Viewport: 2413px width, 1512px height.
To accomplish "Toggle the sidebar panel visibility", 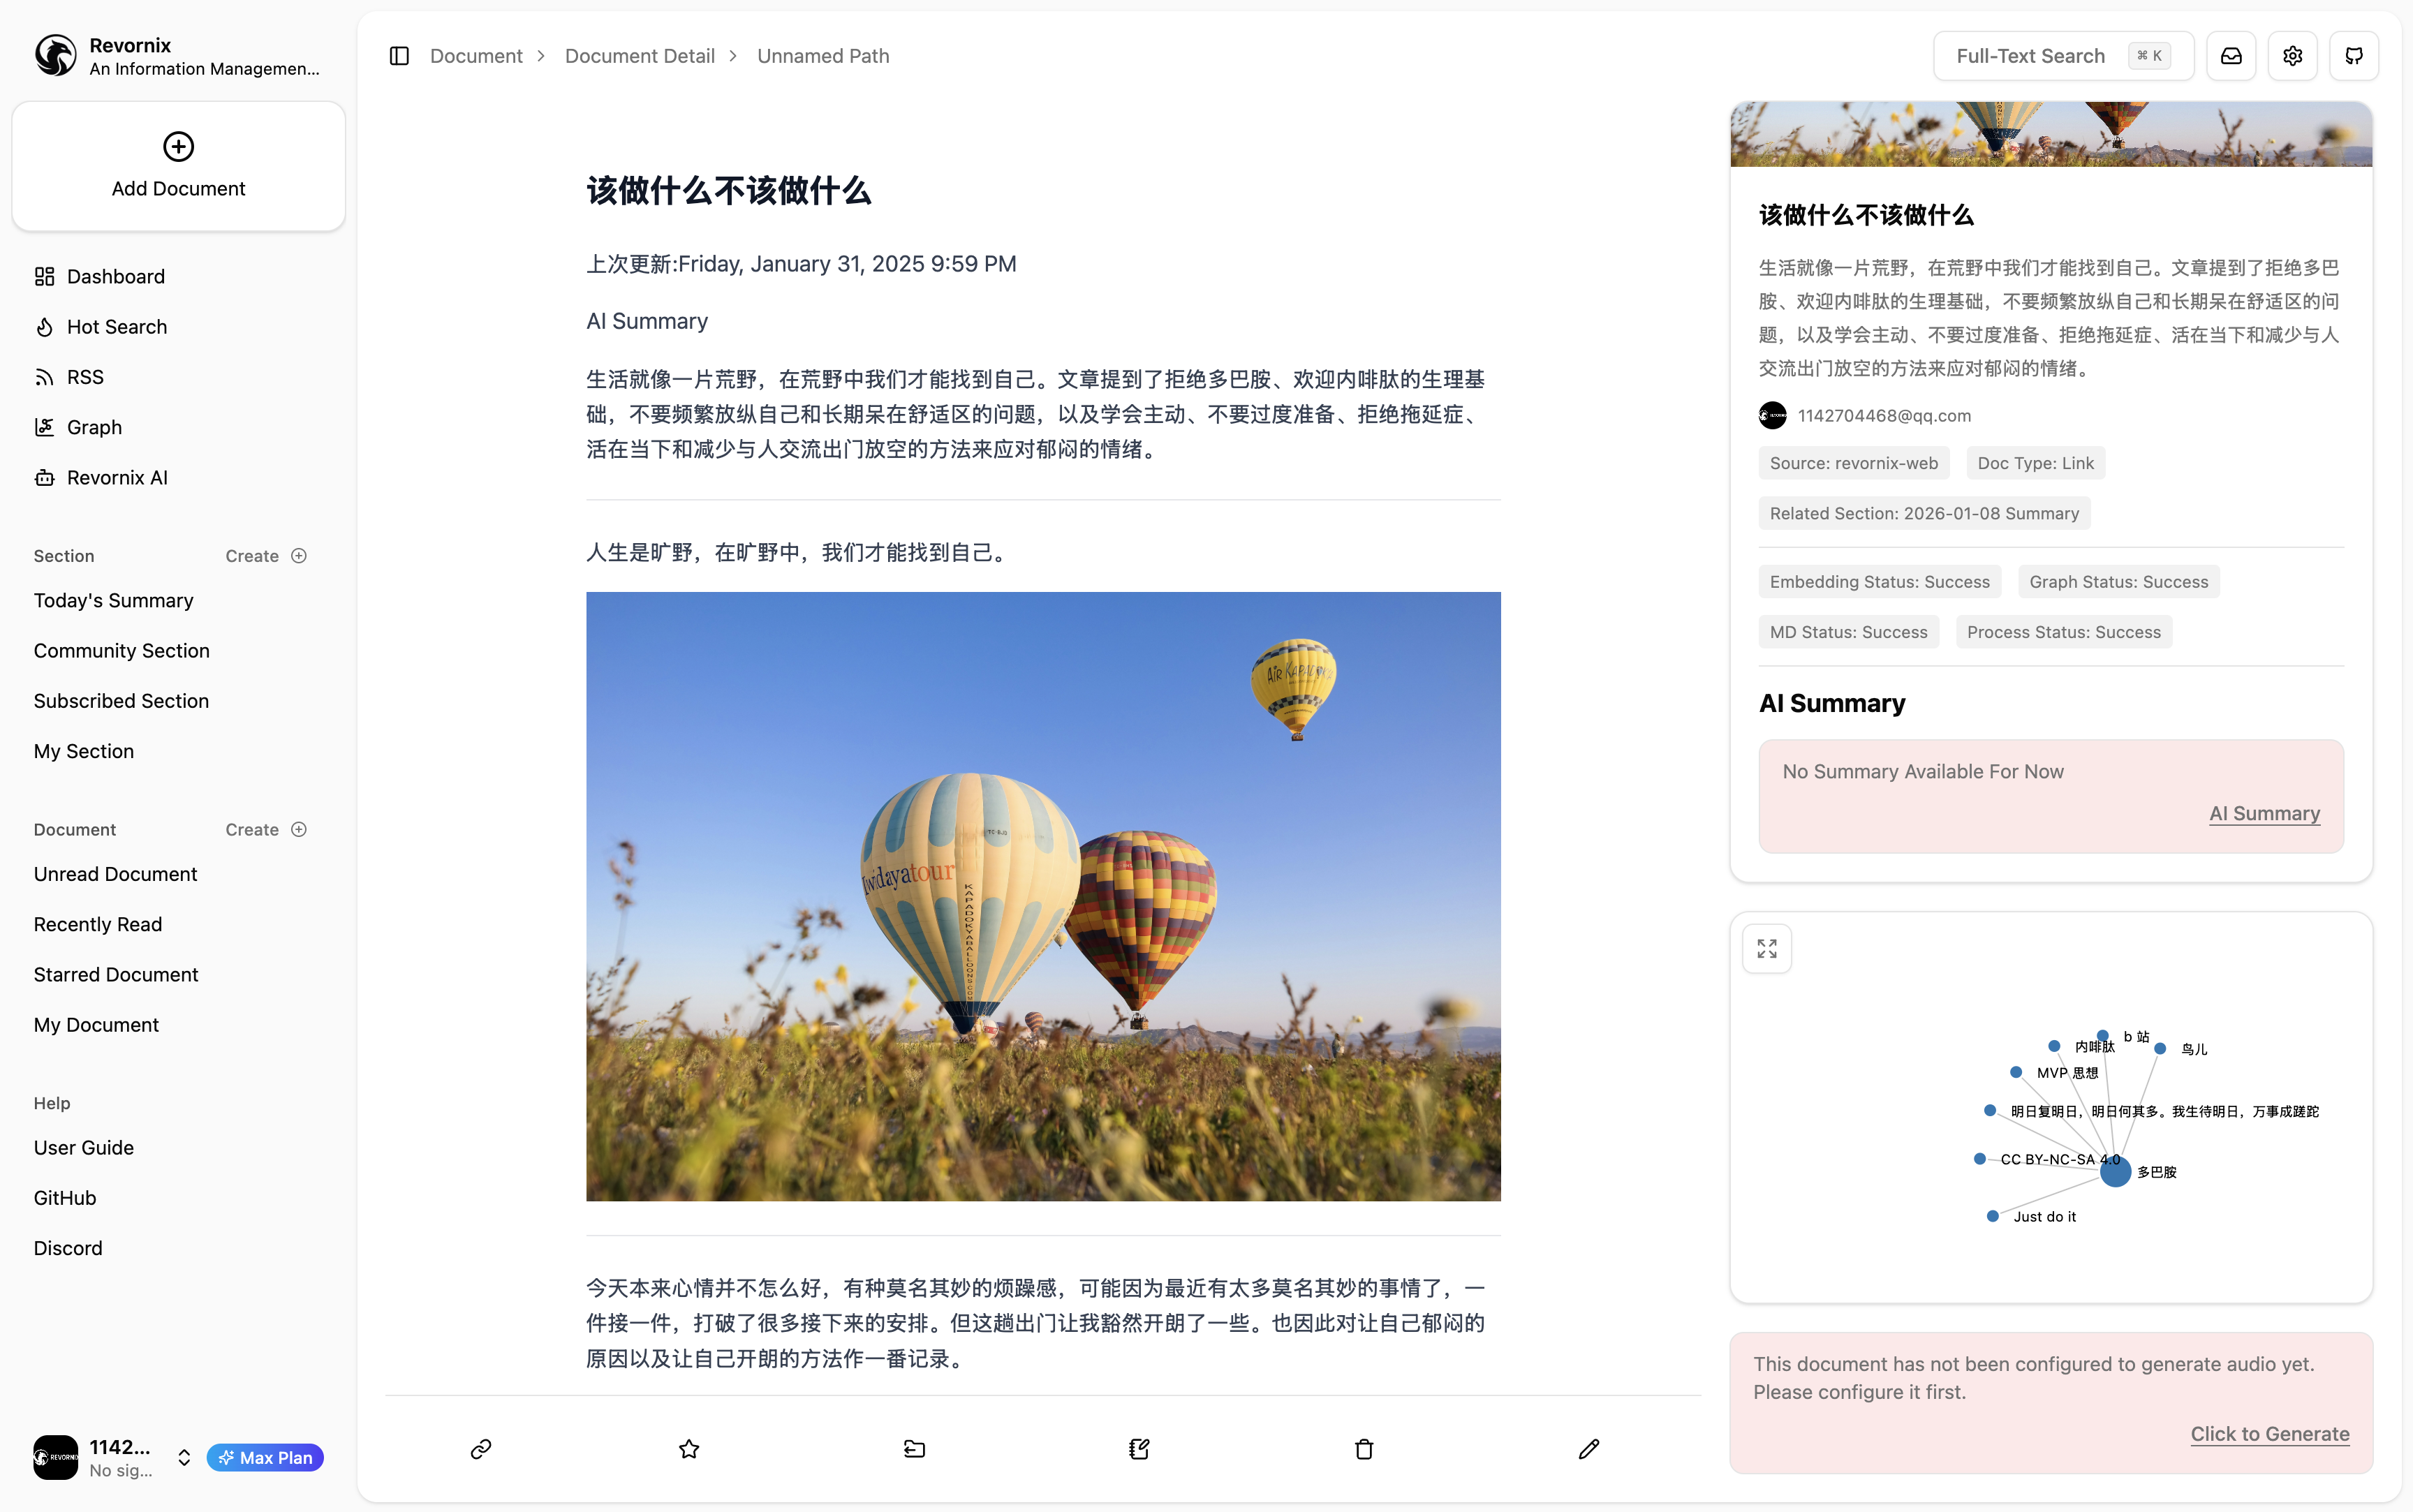I will click(399, 55).
